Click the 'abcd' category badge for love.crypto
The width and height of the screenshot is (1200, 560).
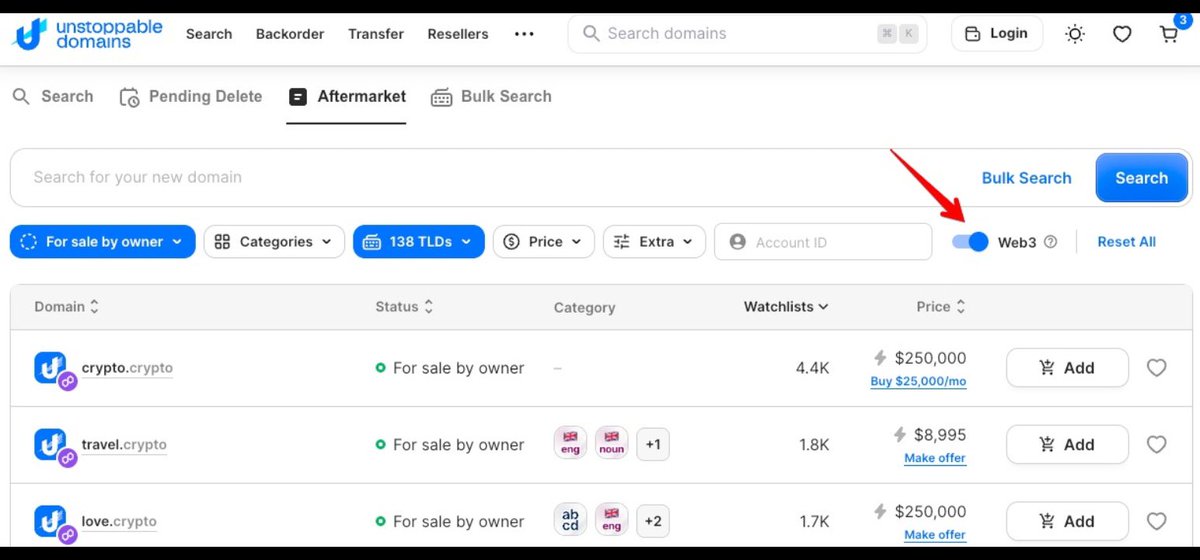(x=571, y=520)
